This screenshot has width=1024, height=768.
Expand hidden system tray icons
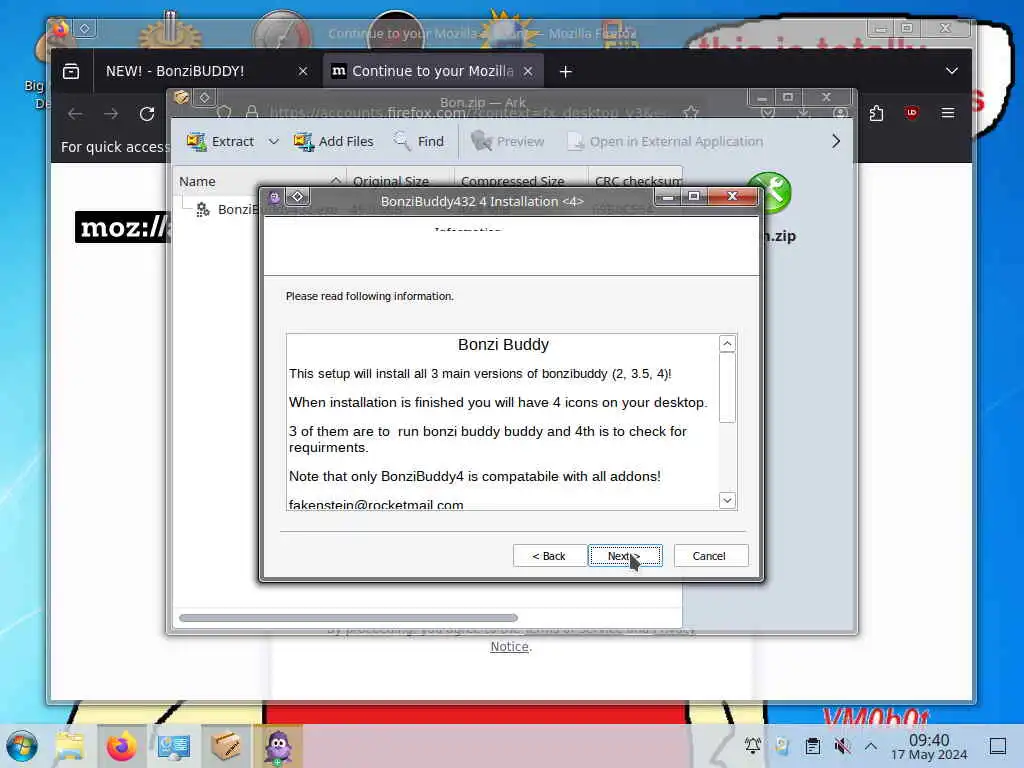coord(871,745)
